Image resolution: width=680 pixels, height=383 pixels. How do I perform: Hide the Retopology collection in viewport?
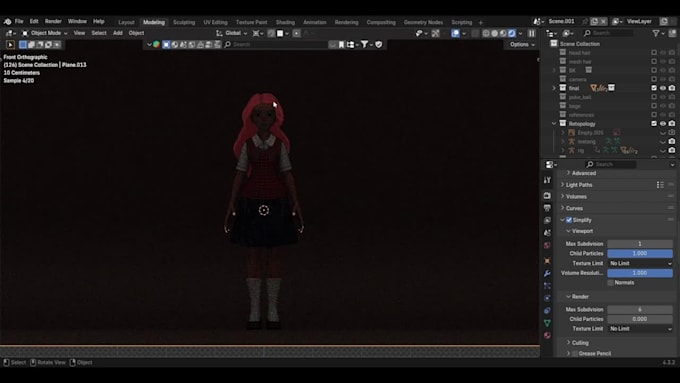tap(663, 124)
